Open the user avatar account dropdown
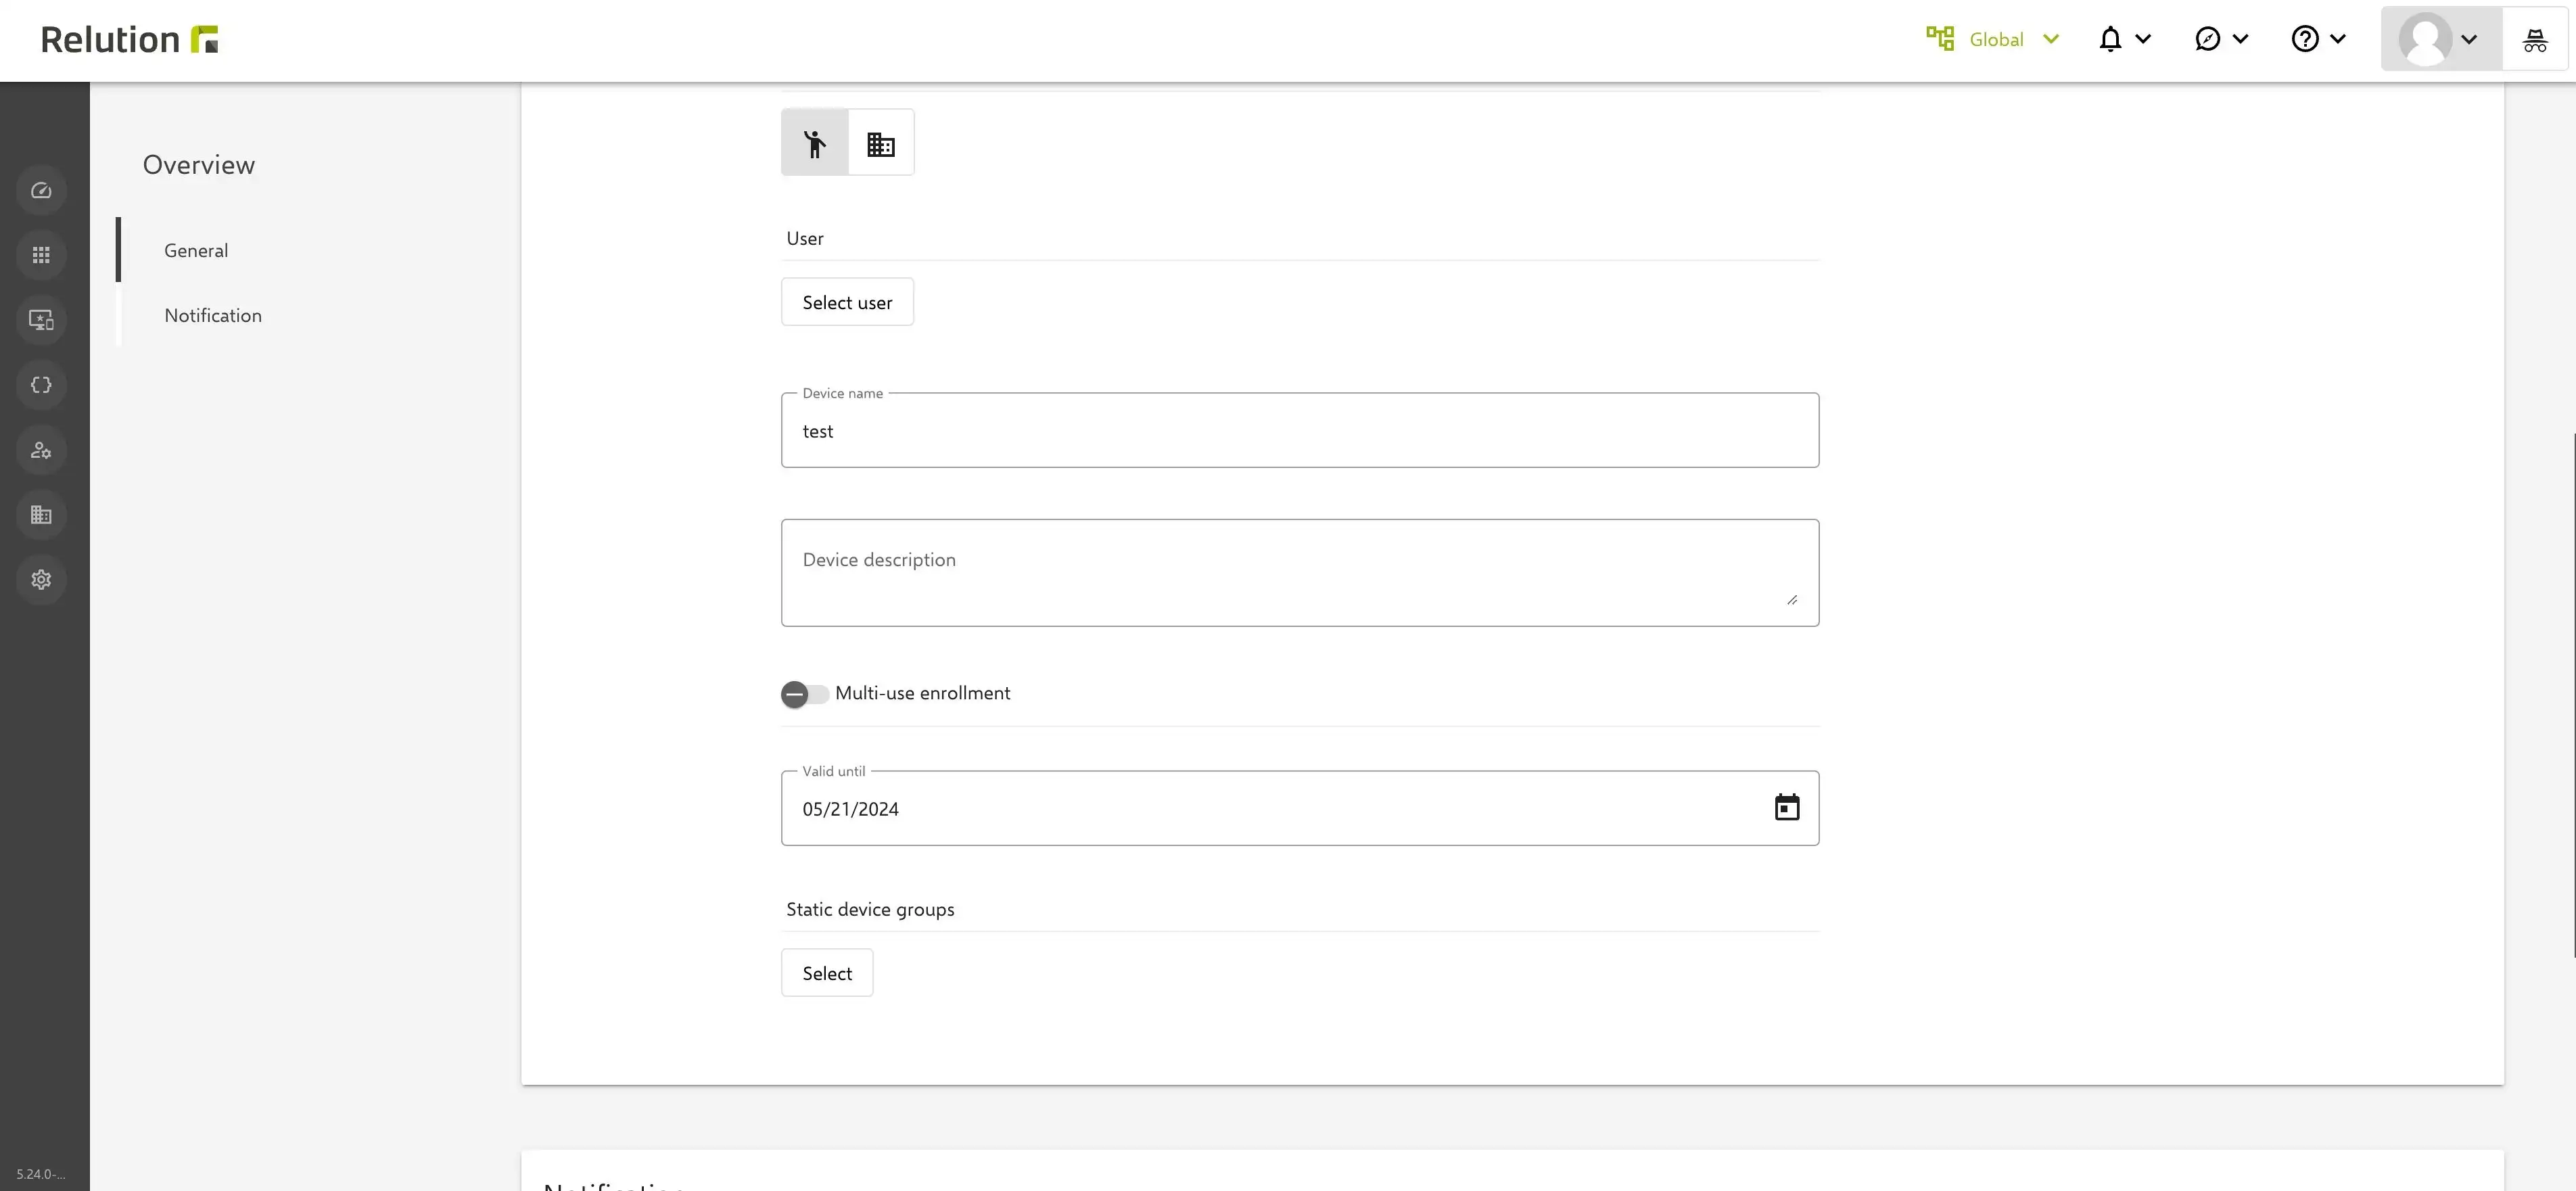The height and width of the screenshot is (1191, 2576). coord(2441,39)
